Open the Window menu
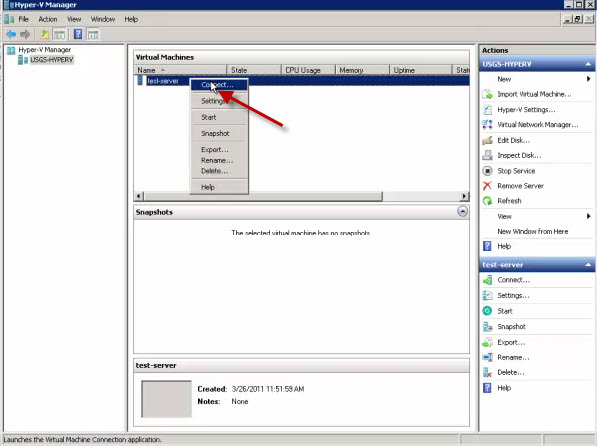597x446 pixels. tap(103, 19)
